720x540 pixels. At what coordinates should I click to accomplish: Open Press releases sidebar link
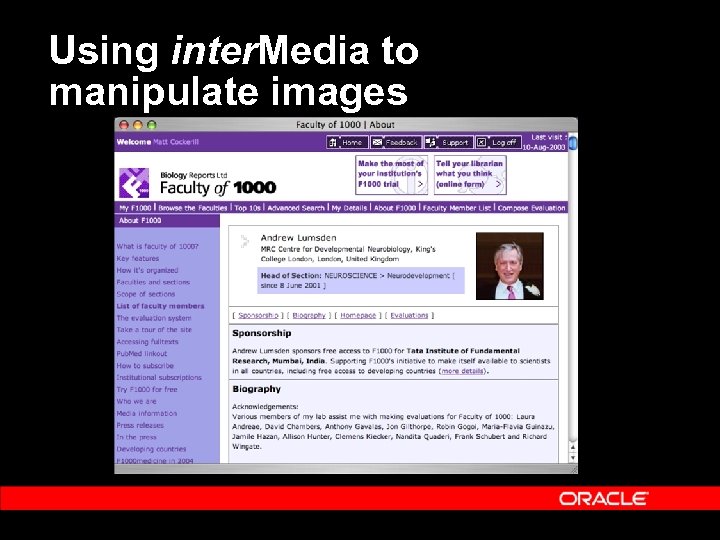pos(140,425)
